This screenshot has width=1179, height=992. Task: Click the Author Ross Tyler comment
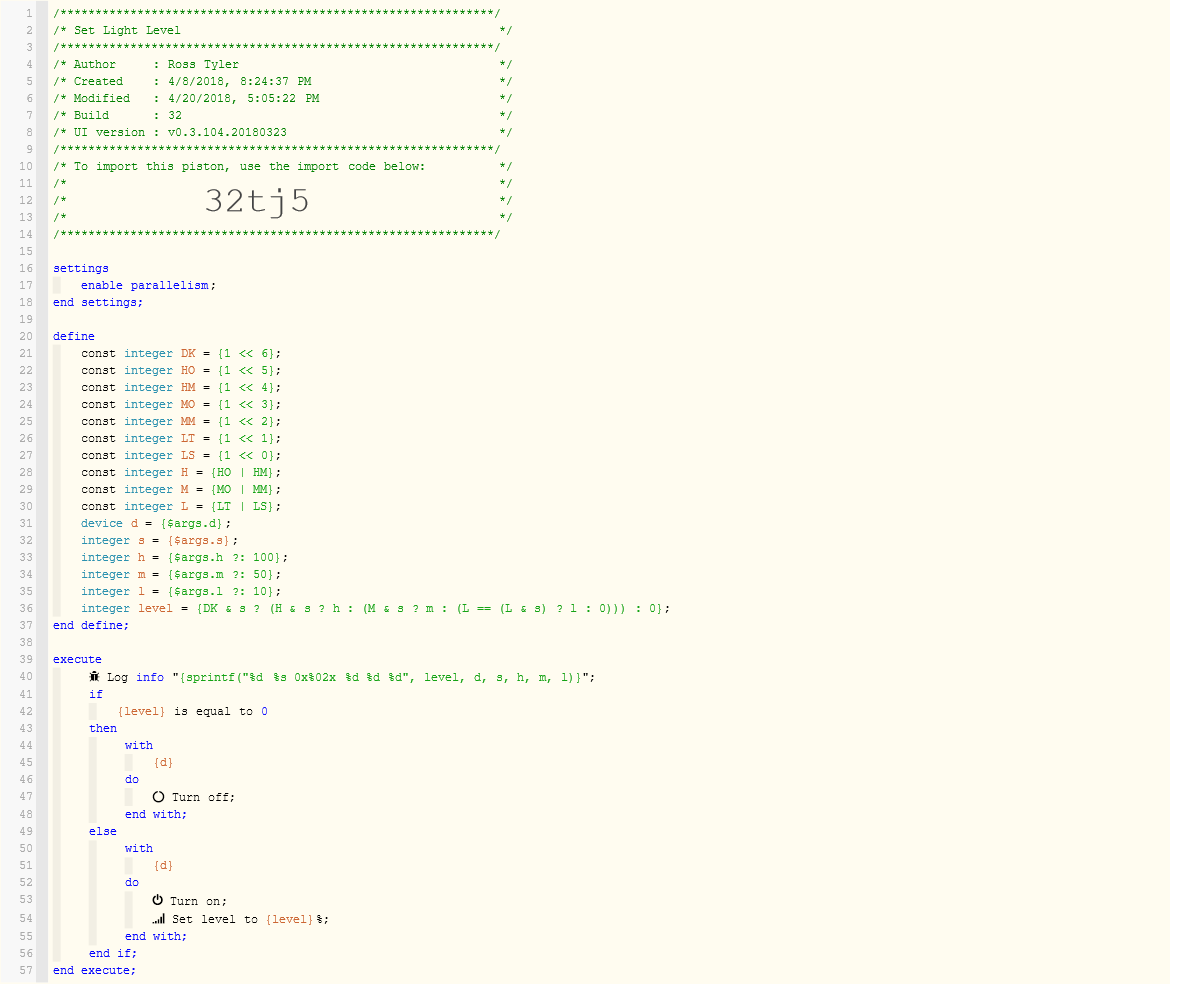point(282,65)
